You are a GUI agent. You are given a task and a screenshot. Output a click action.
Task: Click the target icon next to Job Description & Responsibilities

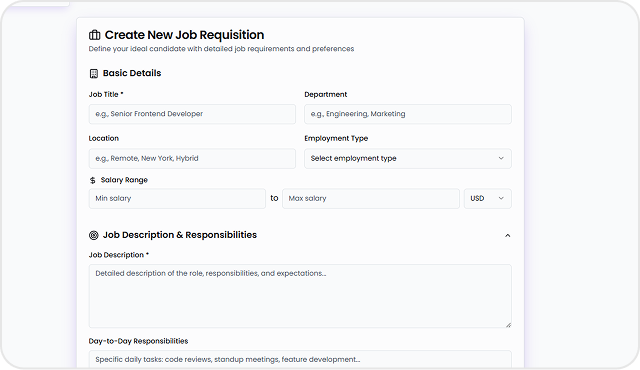click(94, 235)
